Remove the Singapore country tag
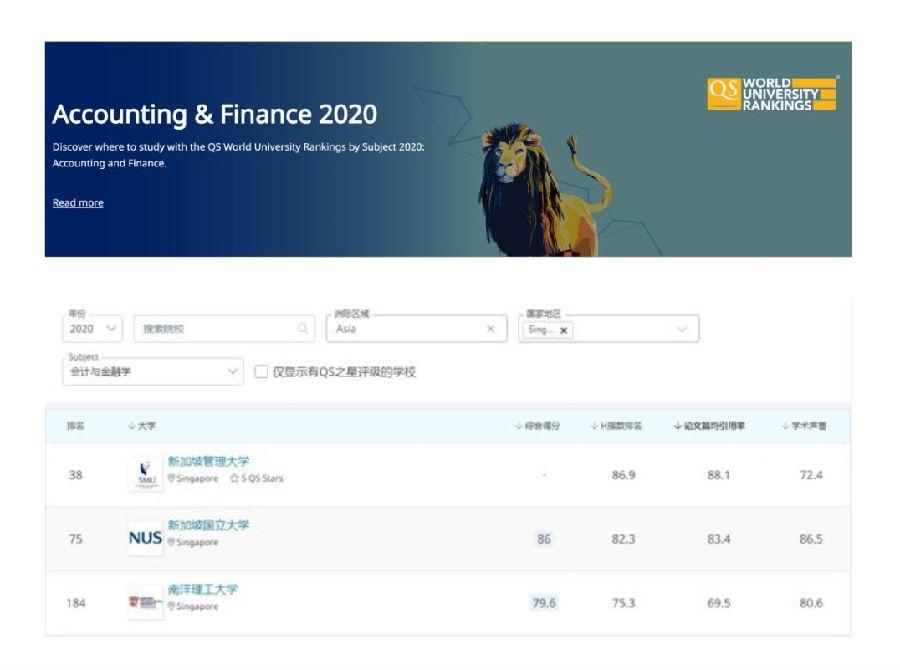Screen dimensions: 900x670 563,330
